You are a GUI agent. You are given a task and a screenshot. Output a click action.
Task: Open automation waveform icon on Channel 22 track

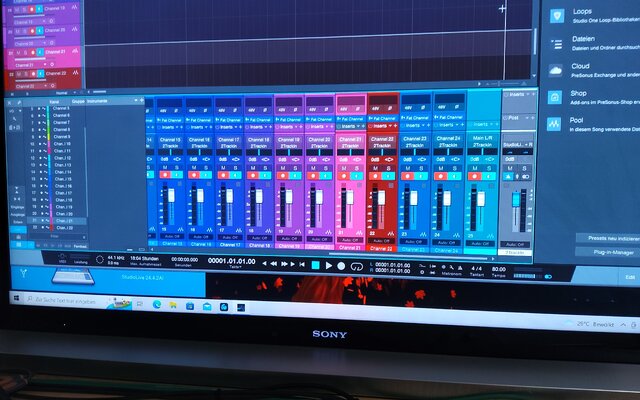(x=75, y=73)
